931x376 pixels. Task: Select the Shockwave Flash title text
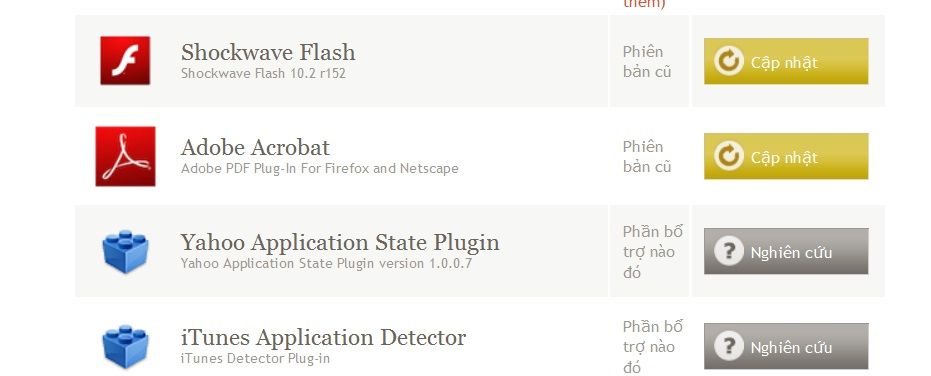(268, 52)
